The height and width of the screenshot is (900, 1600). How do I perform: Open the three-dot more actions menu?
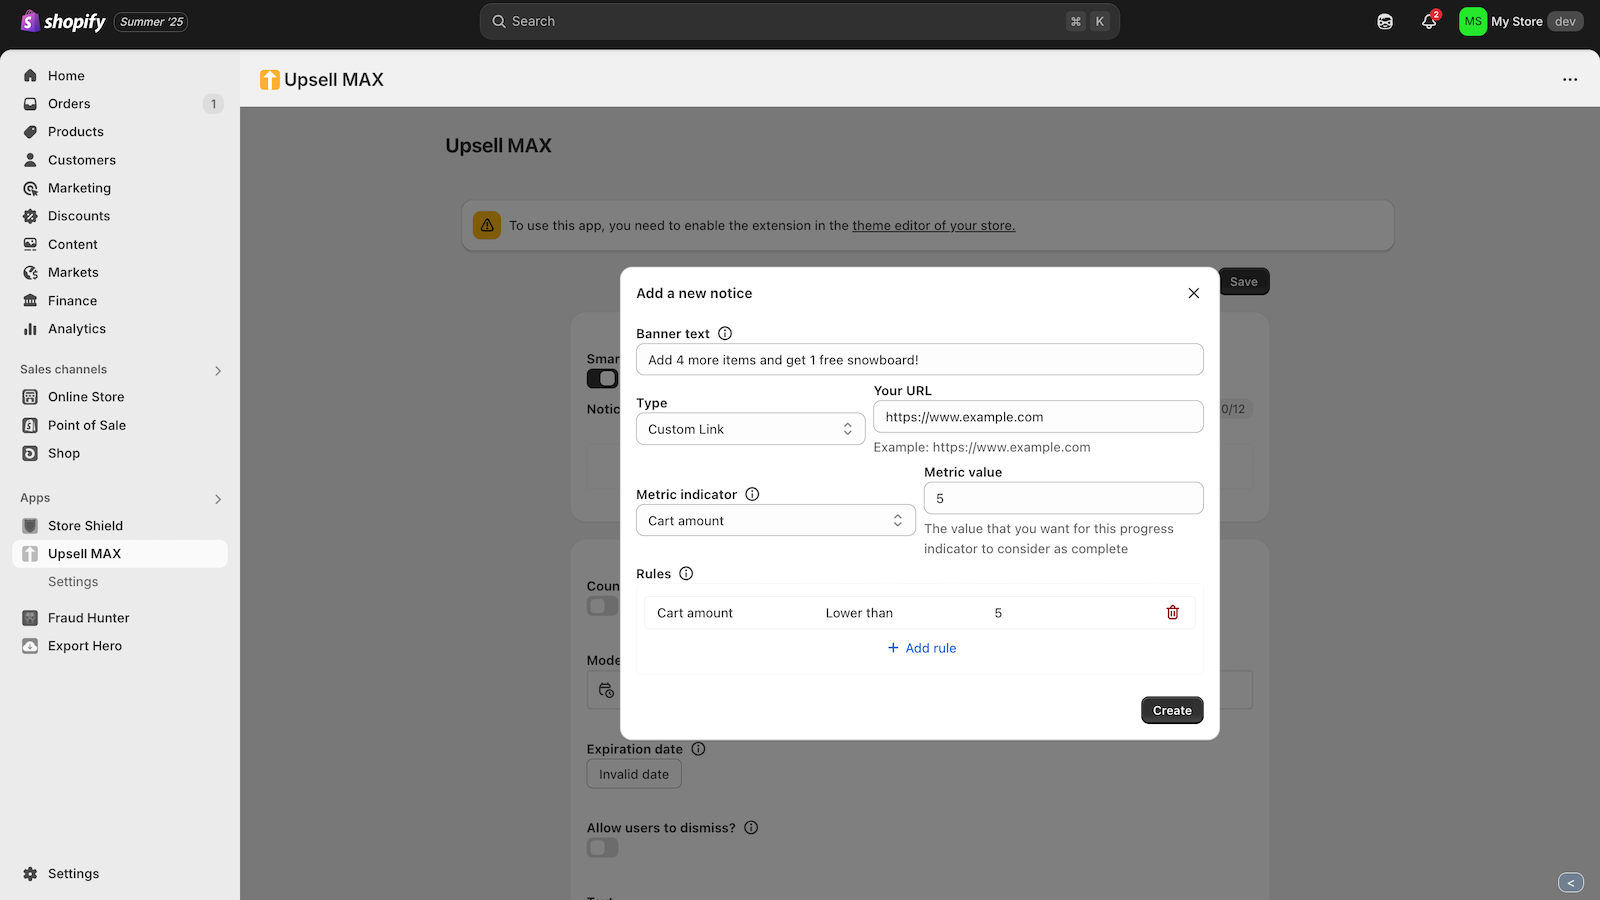click(x=1569, y=79)
